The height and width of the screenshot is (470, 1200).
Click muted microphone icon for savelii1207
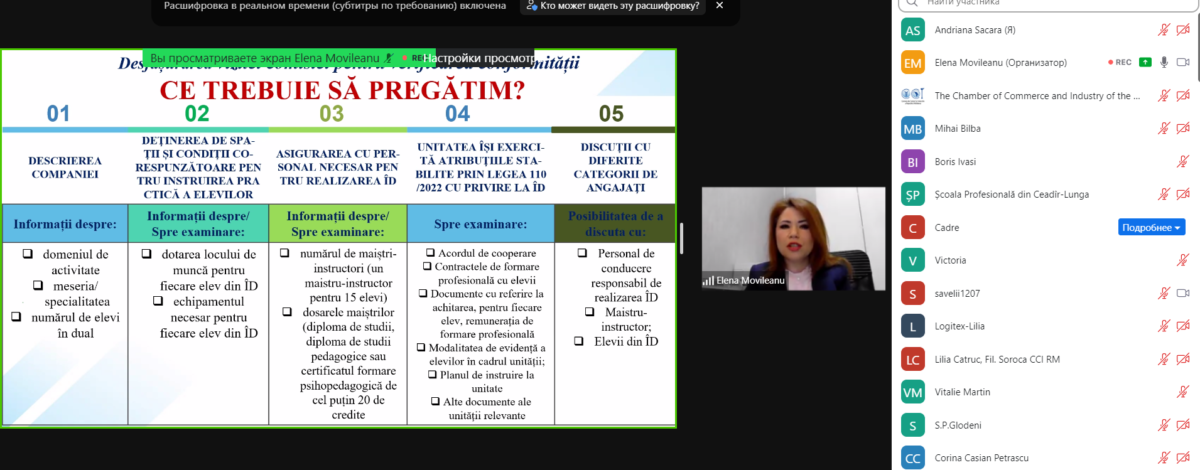pyautogui.click(x=1163, y=293)
